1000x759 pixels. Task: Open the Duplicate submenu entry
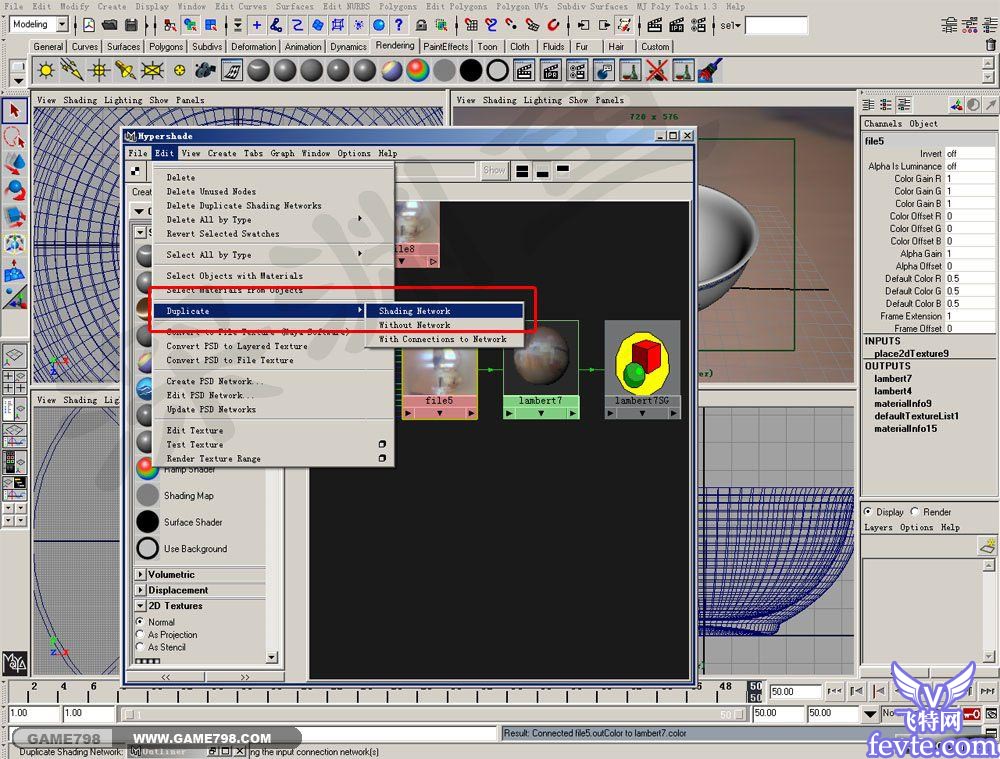click(x=259, y=311)
